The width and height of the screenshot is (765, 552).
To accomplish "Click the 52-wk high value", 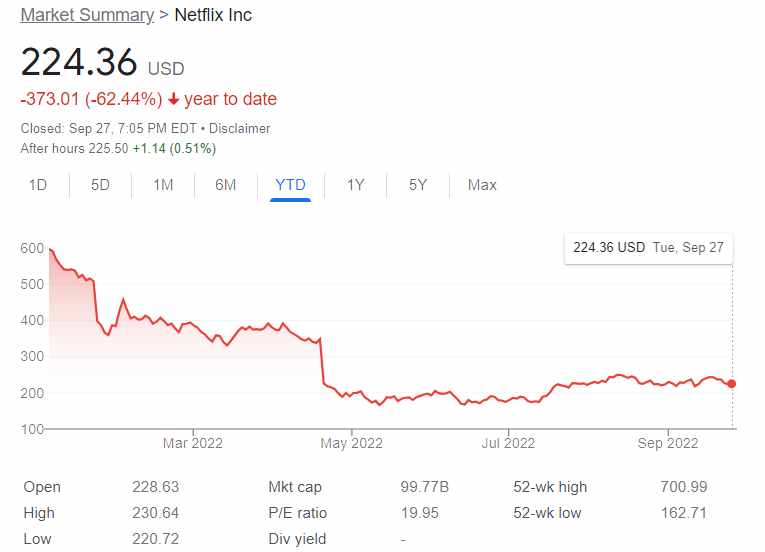I will (686, 487).
